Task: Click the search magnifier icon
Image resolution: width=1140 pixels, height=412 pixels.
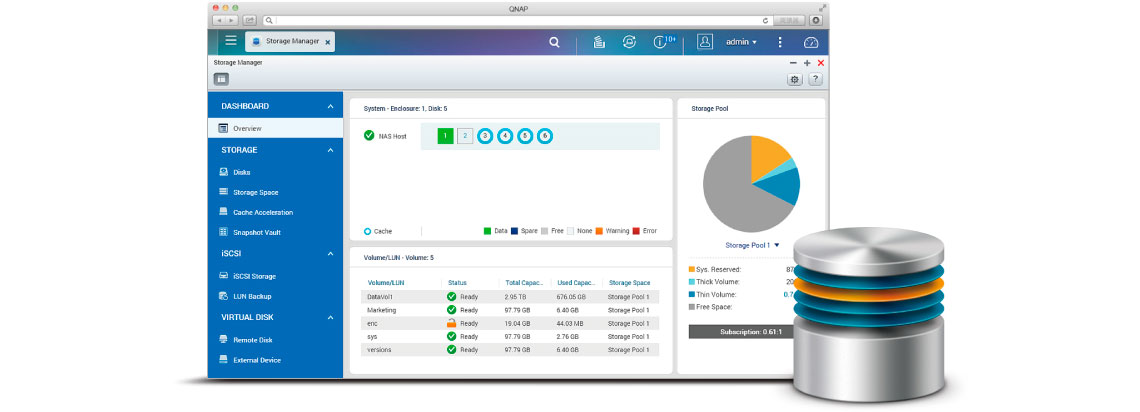Action: (555, 42)
